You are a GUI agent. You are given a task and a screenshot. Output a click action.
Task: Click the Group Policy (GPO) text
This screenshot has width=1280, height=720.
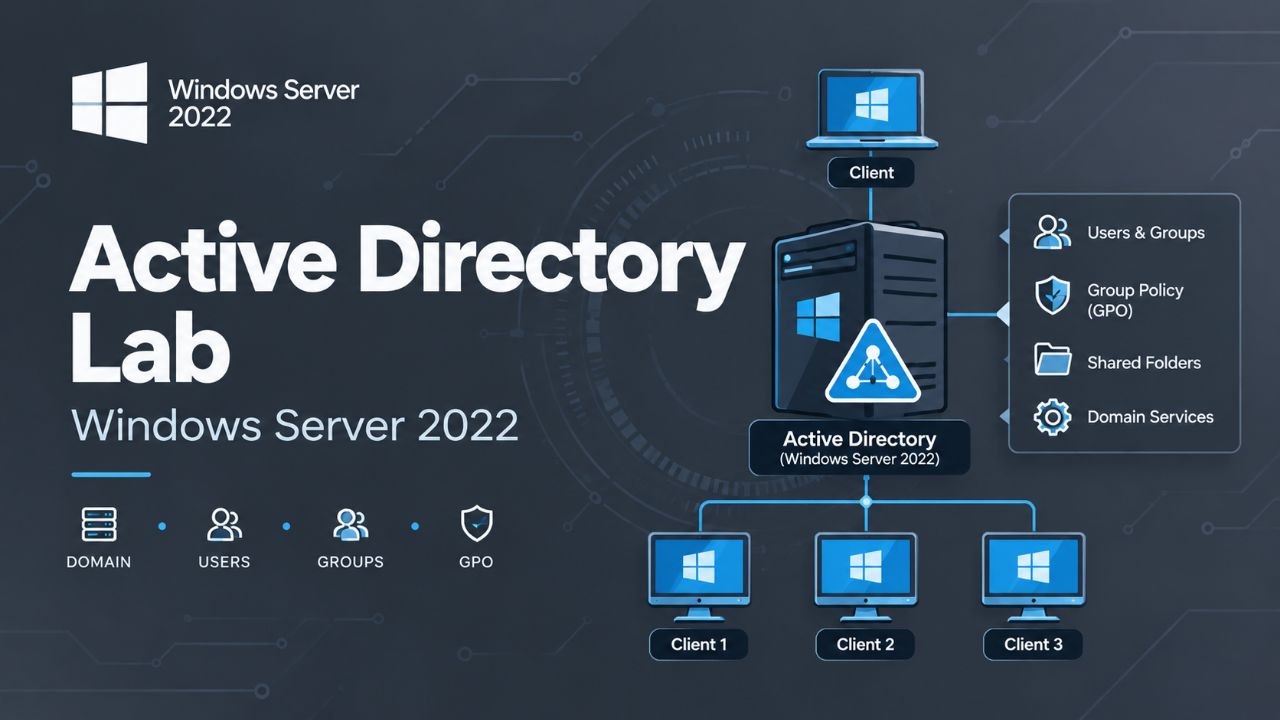coord(1135,300)
